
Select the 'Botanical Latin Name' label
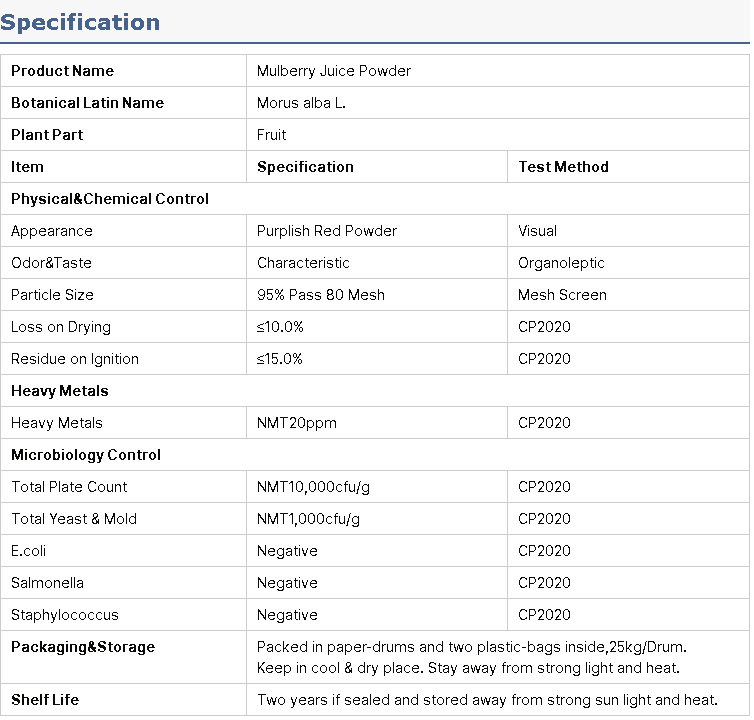coord(88,103)
